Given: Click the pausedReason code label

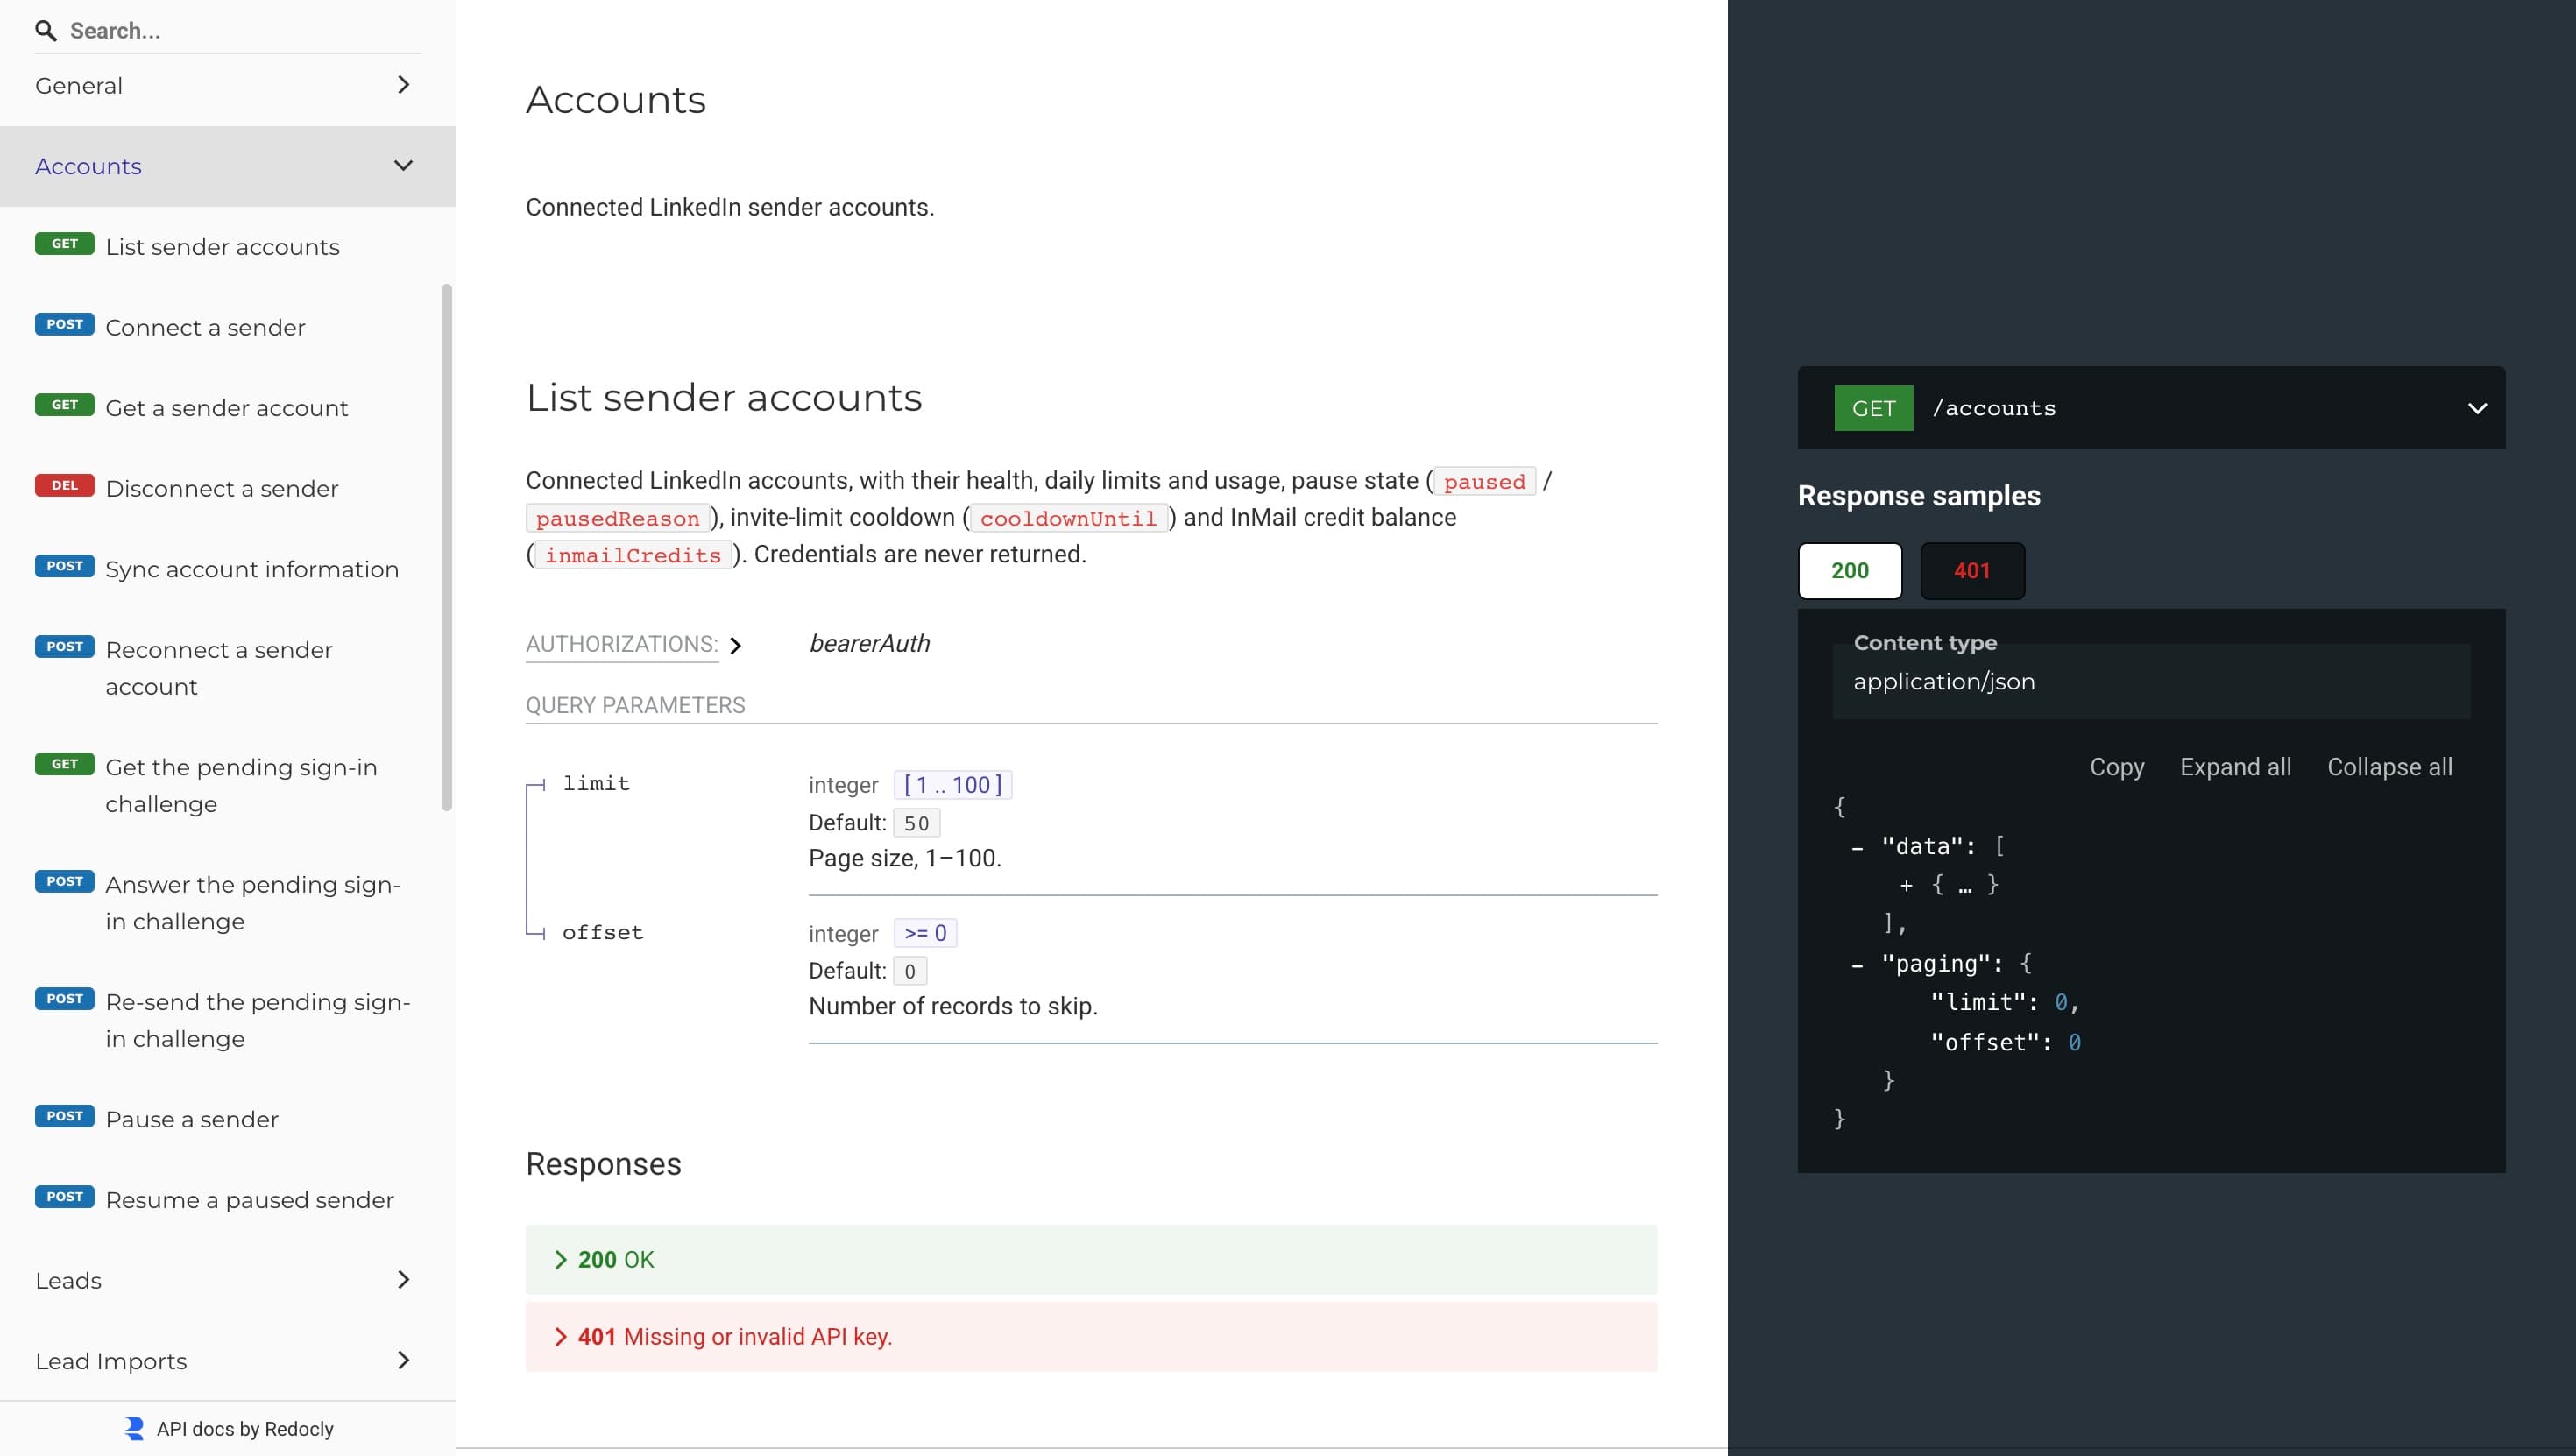Looking at the screenshot, I should [617, 518].
